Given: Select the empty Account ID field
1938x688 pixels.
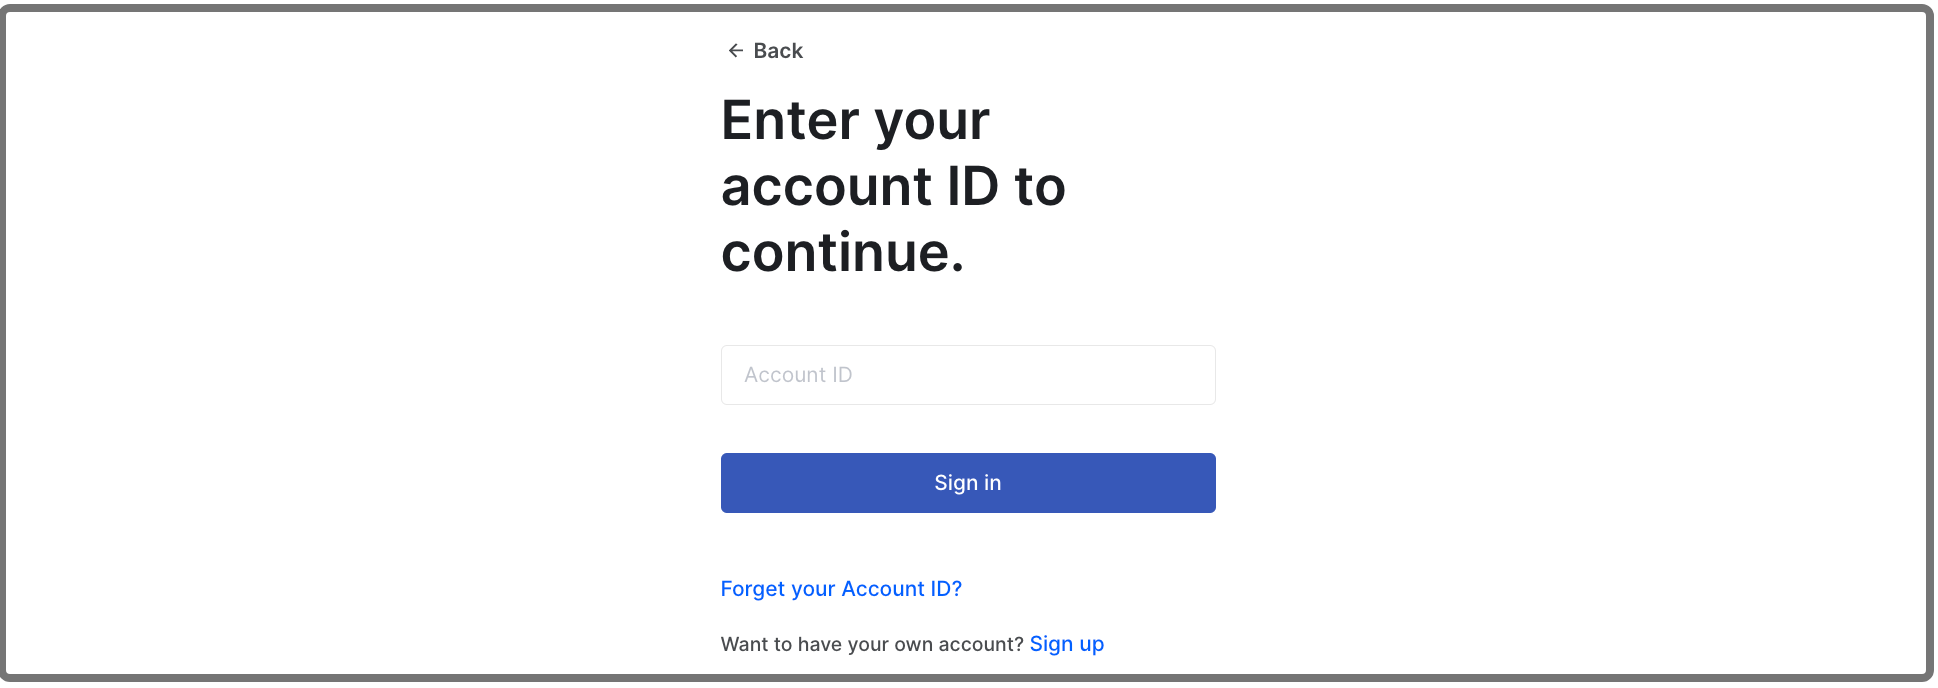Looking at the screenshot, I should [x=967, y=375].
